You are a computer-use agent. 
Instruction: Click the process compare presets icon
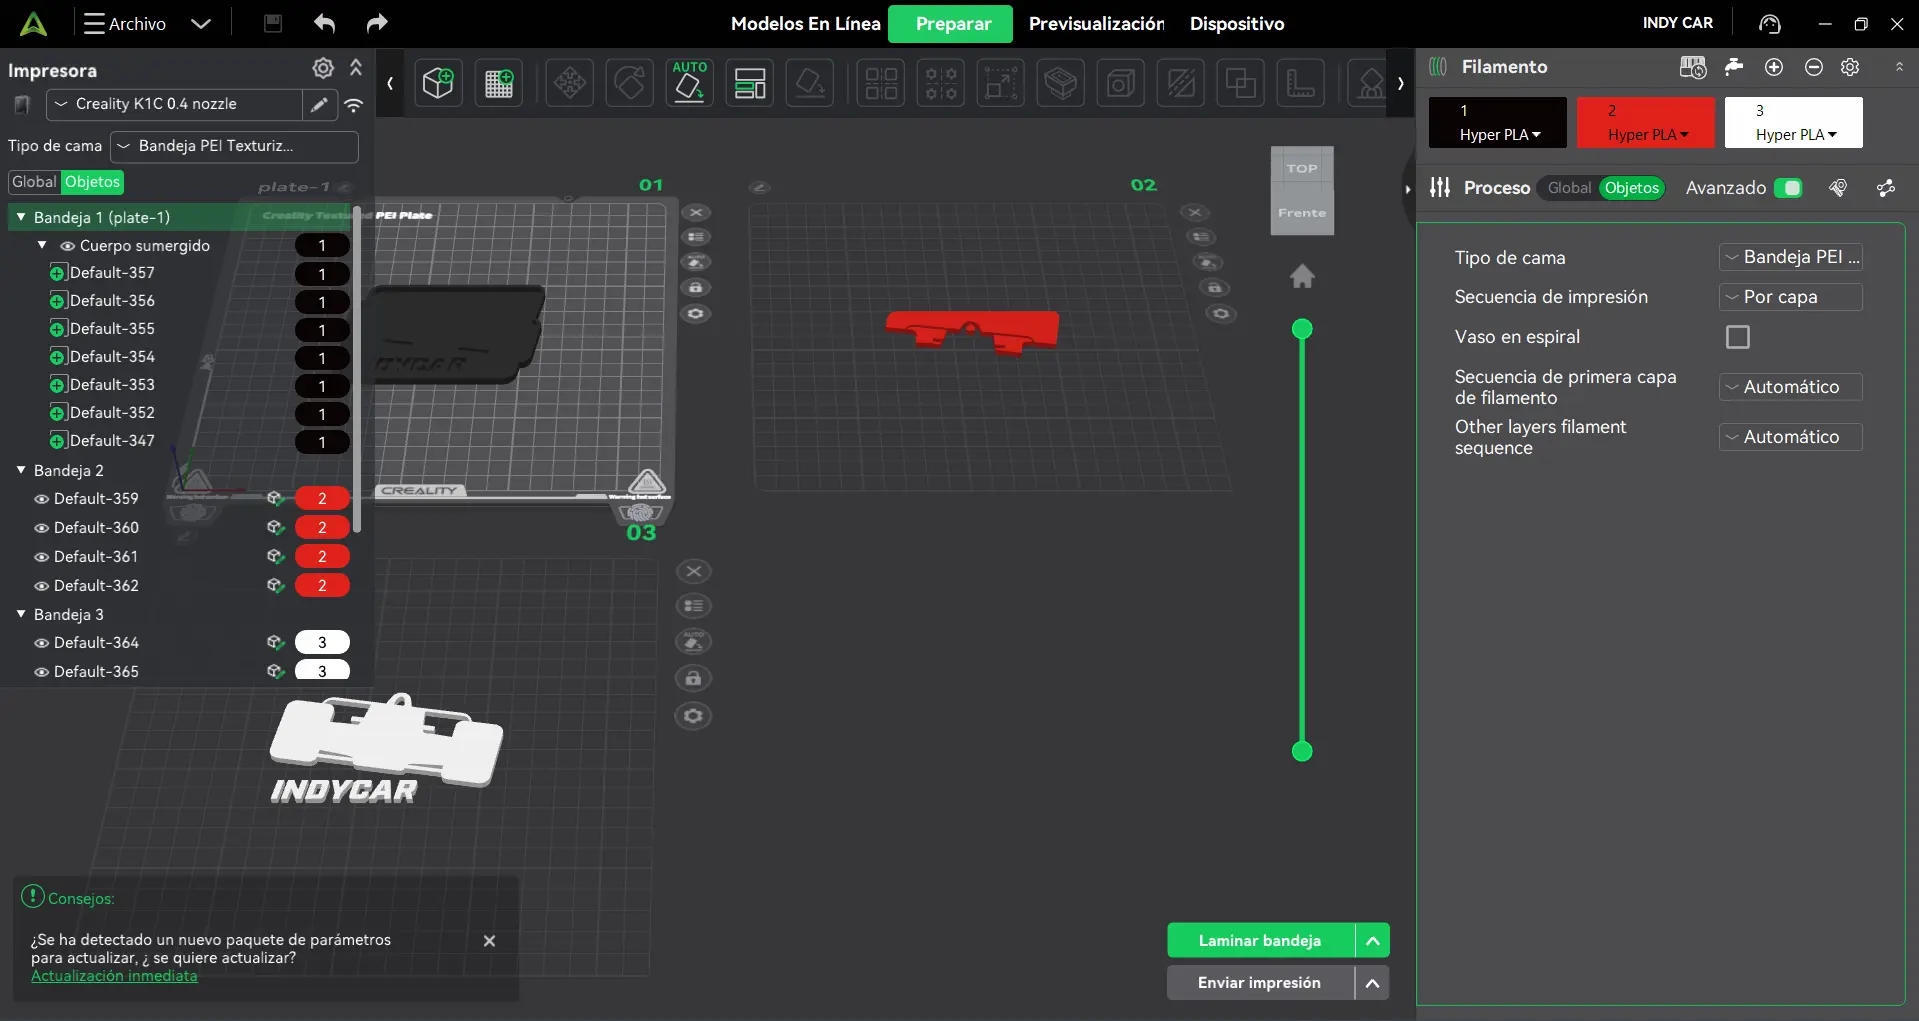1886,188
